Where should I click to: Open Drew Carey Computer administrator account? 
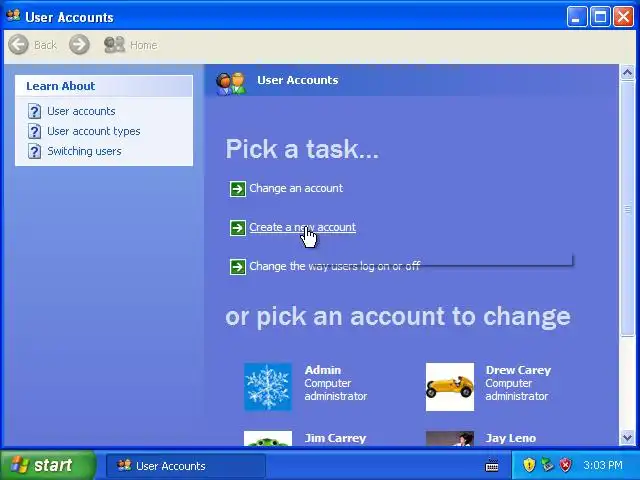tap(518, 383)
